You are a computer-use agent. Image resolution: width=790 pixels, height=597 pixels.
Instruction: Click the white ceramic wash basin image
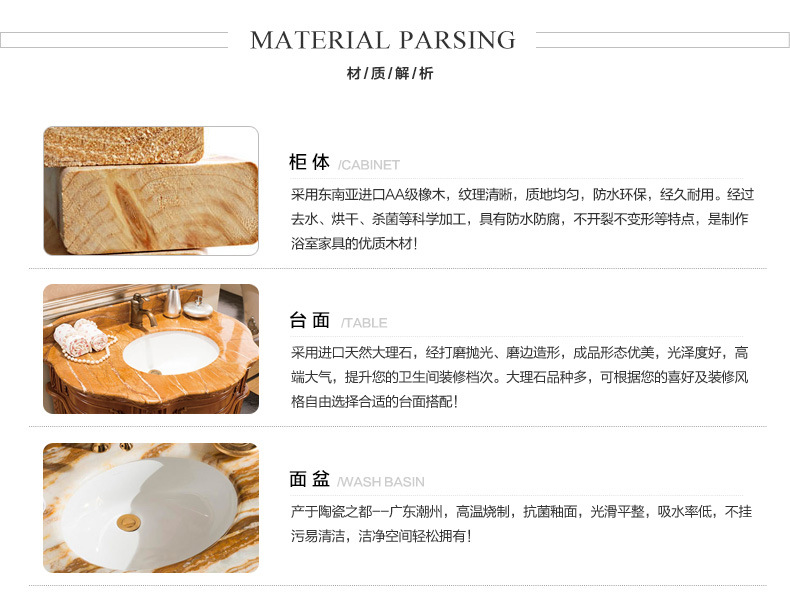click(x=151, y=508)
